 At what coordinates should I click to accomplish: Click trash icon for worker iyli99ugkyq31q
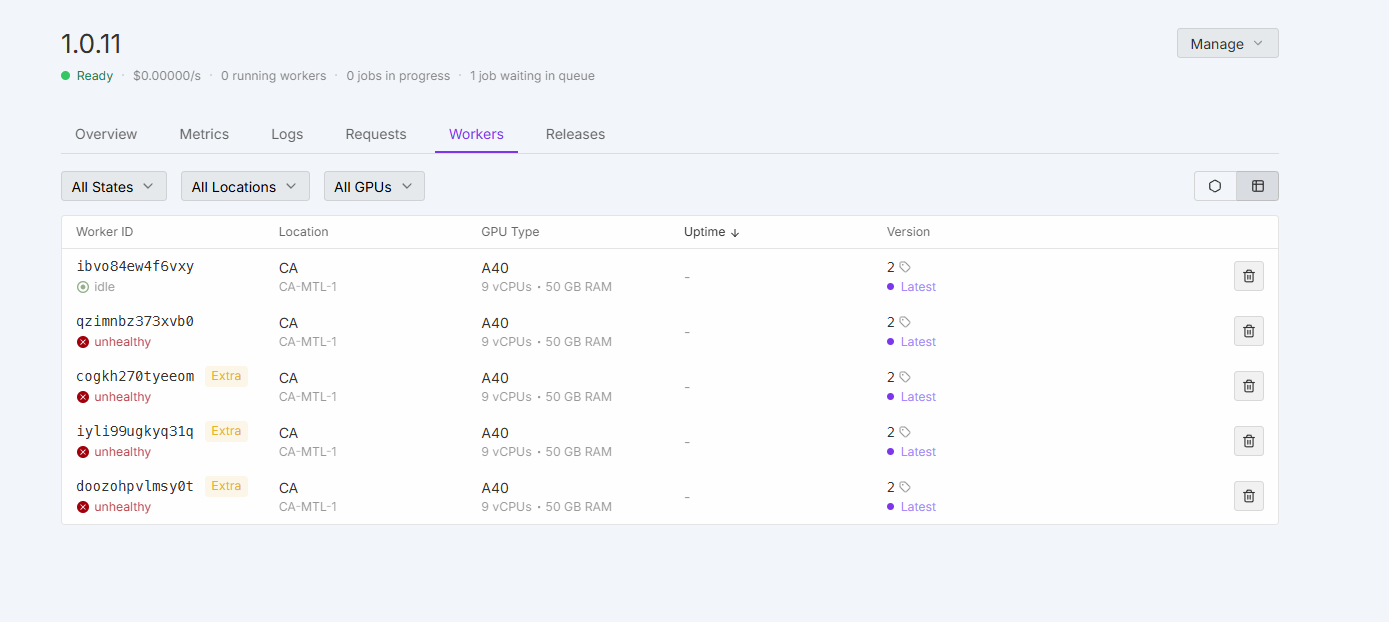1248,441
